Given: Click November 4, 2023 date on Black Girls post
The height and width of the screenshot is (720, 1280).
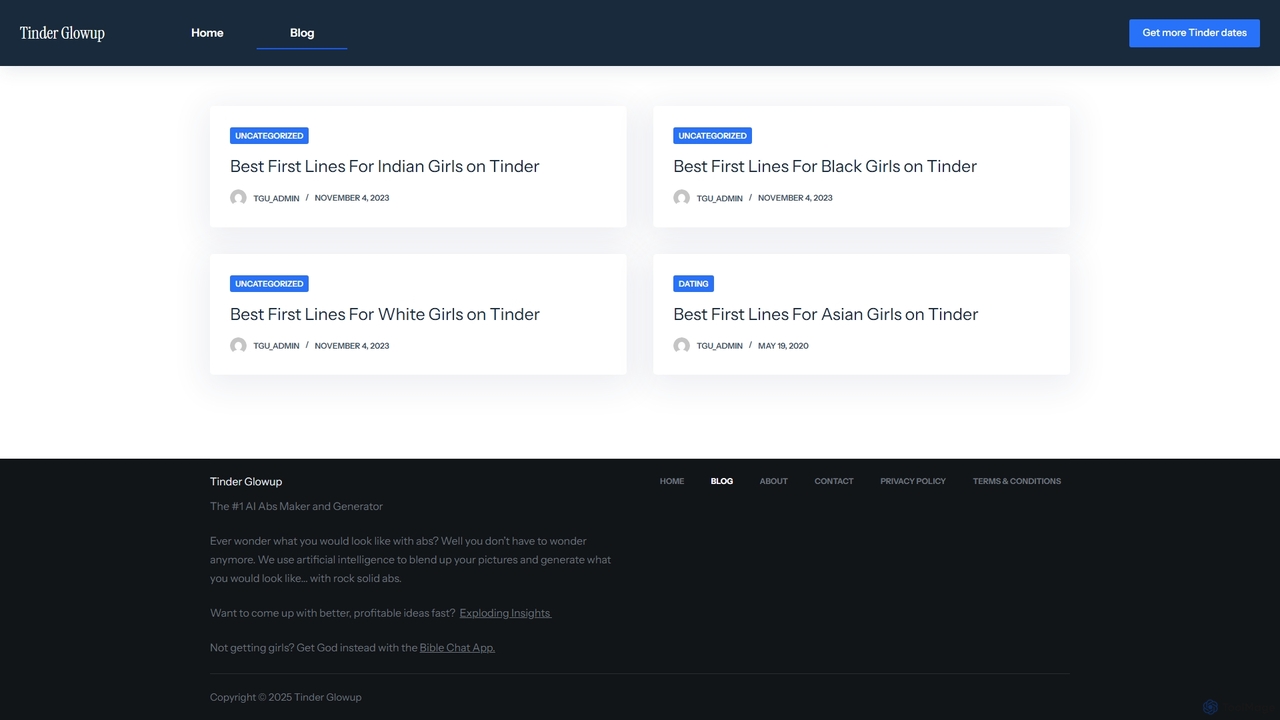Looking at the screenshot, I should [x=795, y=198].
